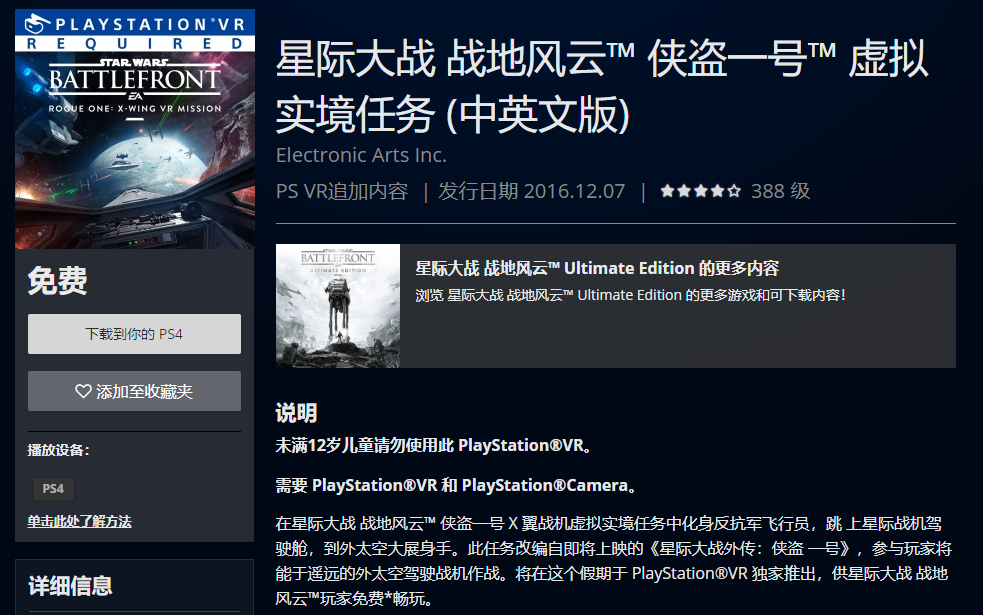
Task: Click the PlayStation VR Required banner logo
Action: coord(135,31)
